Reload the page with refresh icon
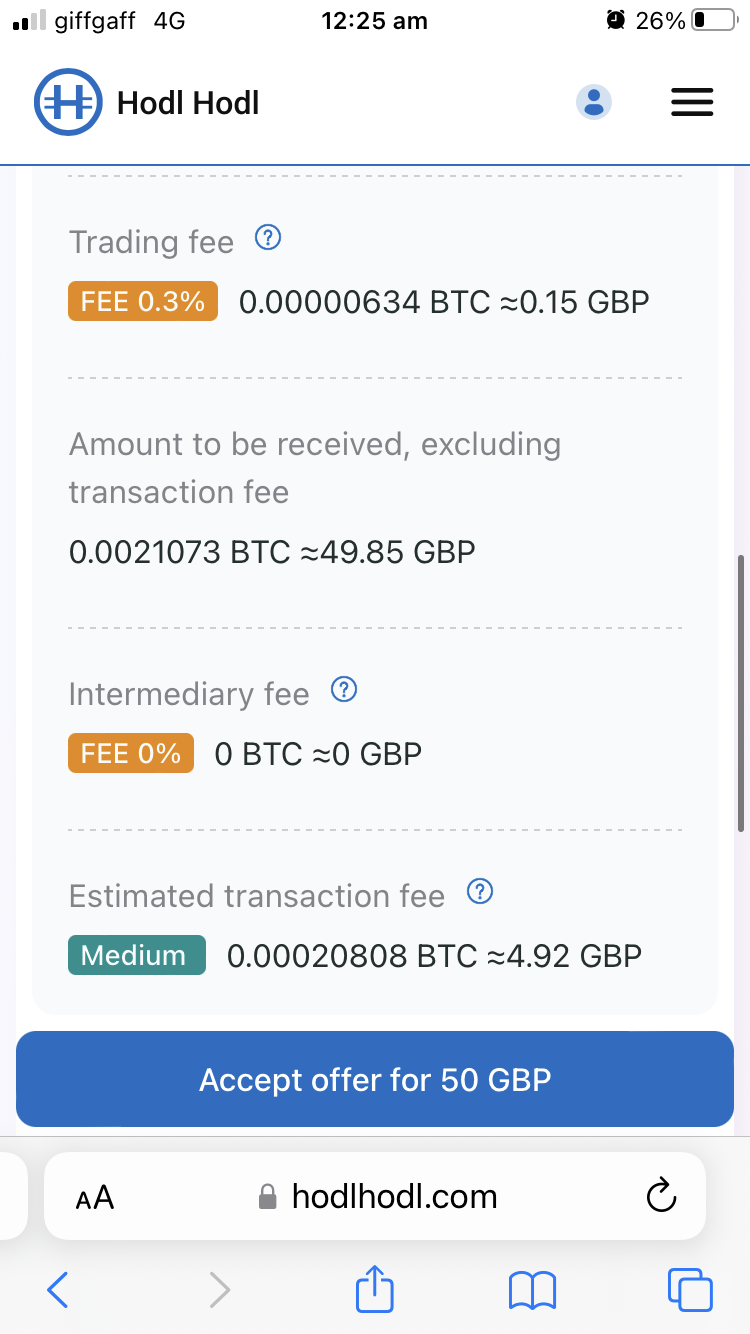The image size is (750, 1334). pyautogui.click(x=661, y=1195)
